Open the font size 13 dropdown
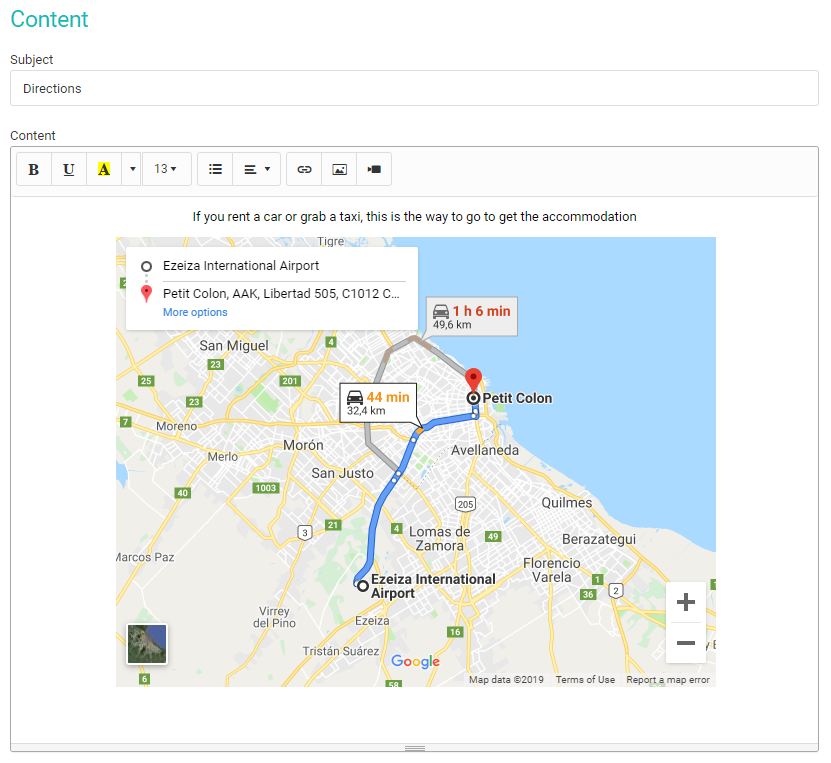 pyautogui.click(x=166, y=170)
